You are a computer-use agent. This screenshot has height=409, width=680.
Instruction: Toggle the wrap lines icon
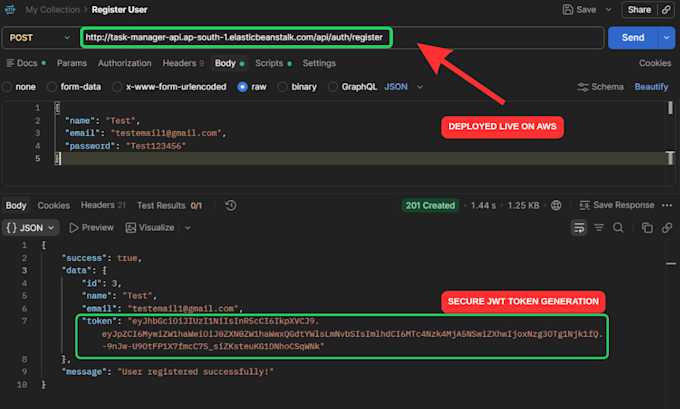tap(579, 228)
